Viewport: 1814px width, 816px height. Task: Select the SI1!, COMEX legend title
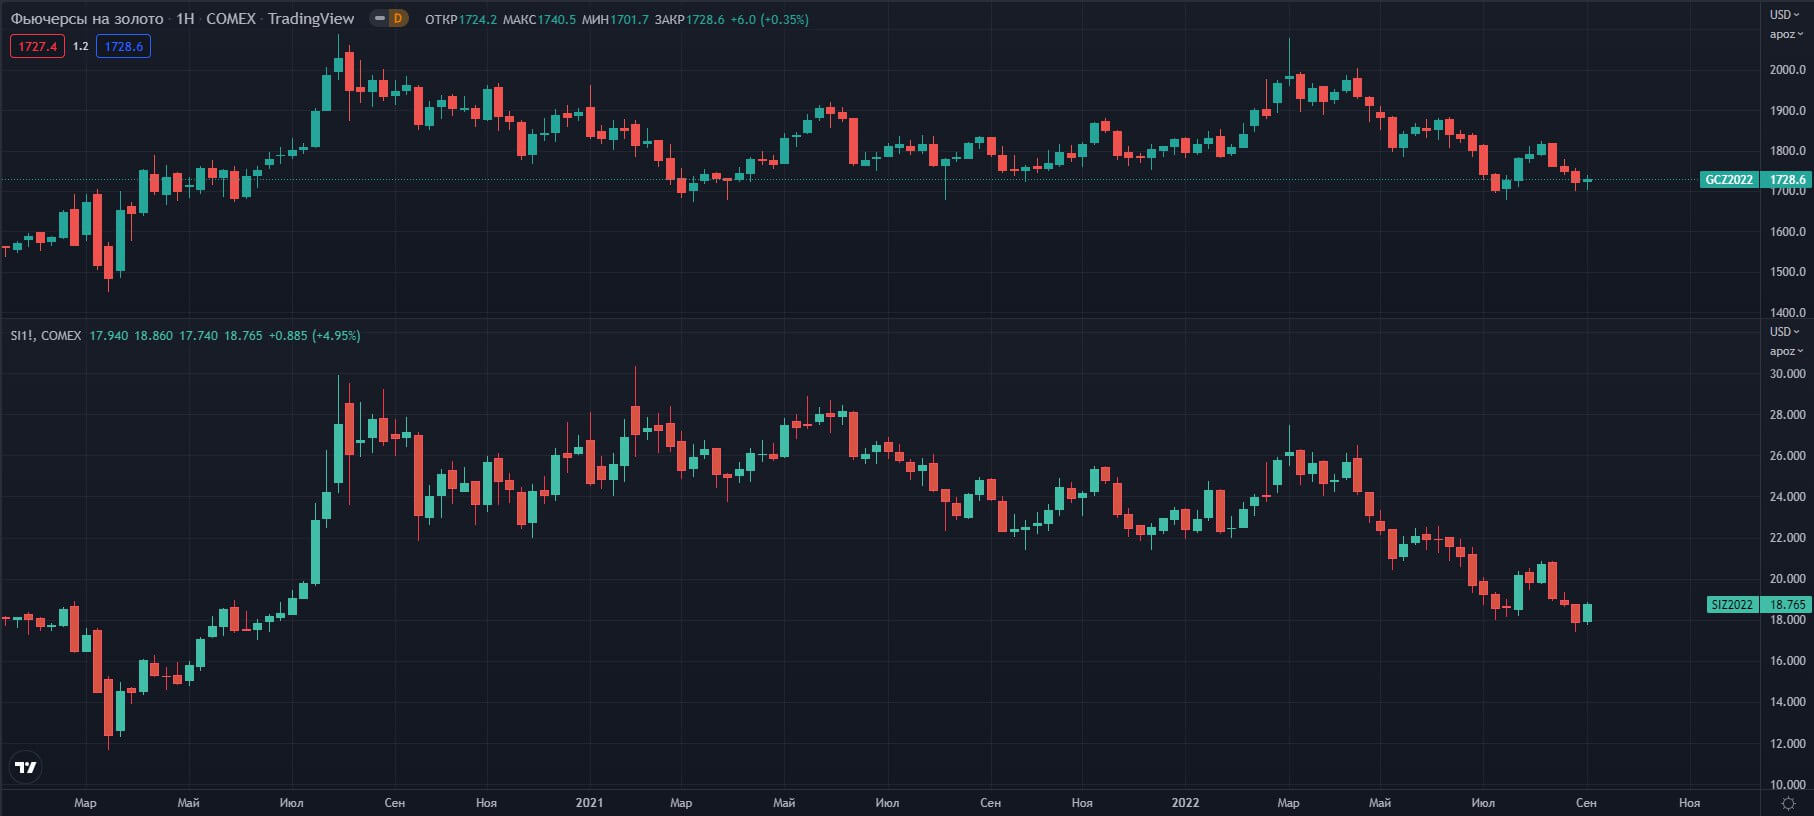click(x=46, y=335)
